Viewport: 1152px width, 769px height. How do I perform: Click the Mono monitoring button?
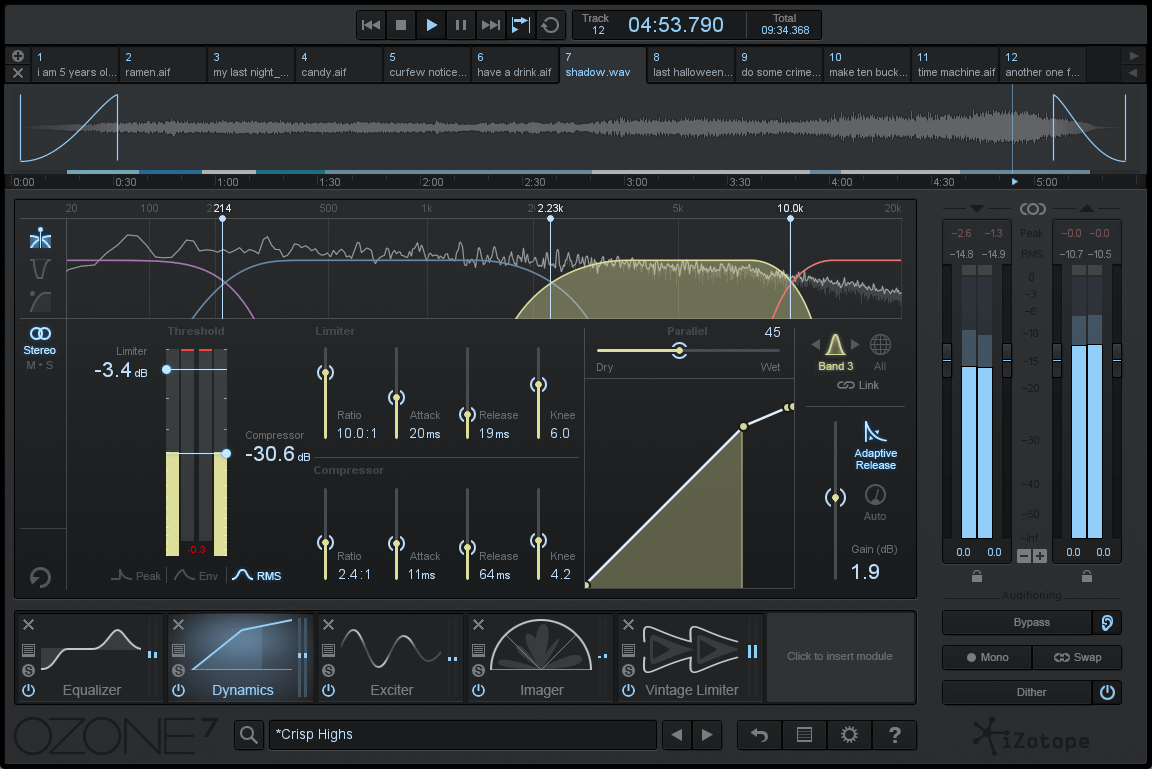[x=987, y=657]
